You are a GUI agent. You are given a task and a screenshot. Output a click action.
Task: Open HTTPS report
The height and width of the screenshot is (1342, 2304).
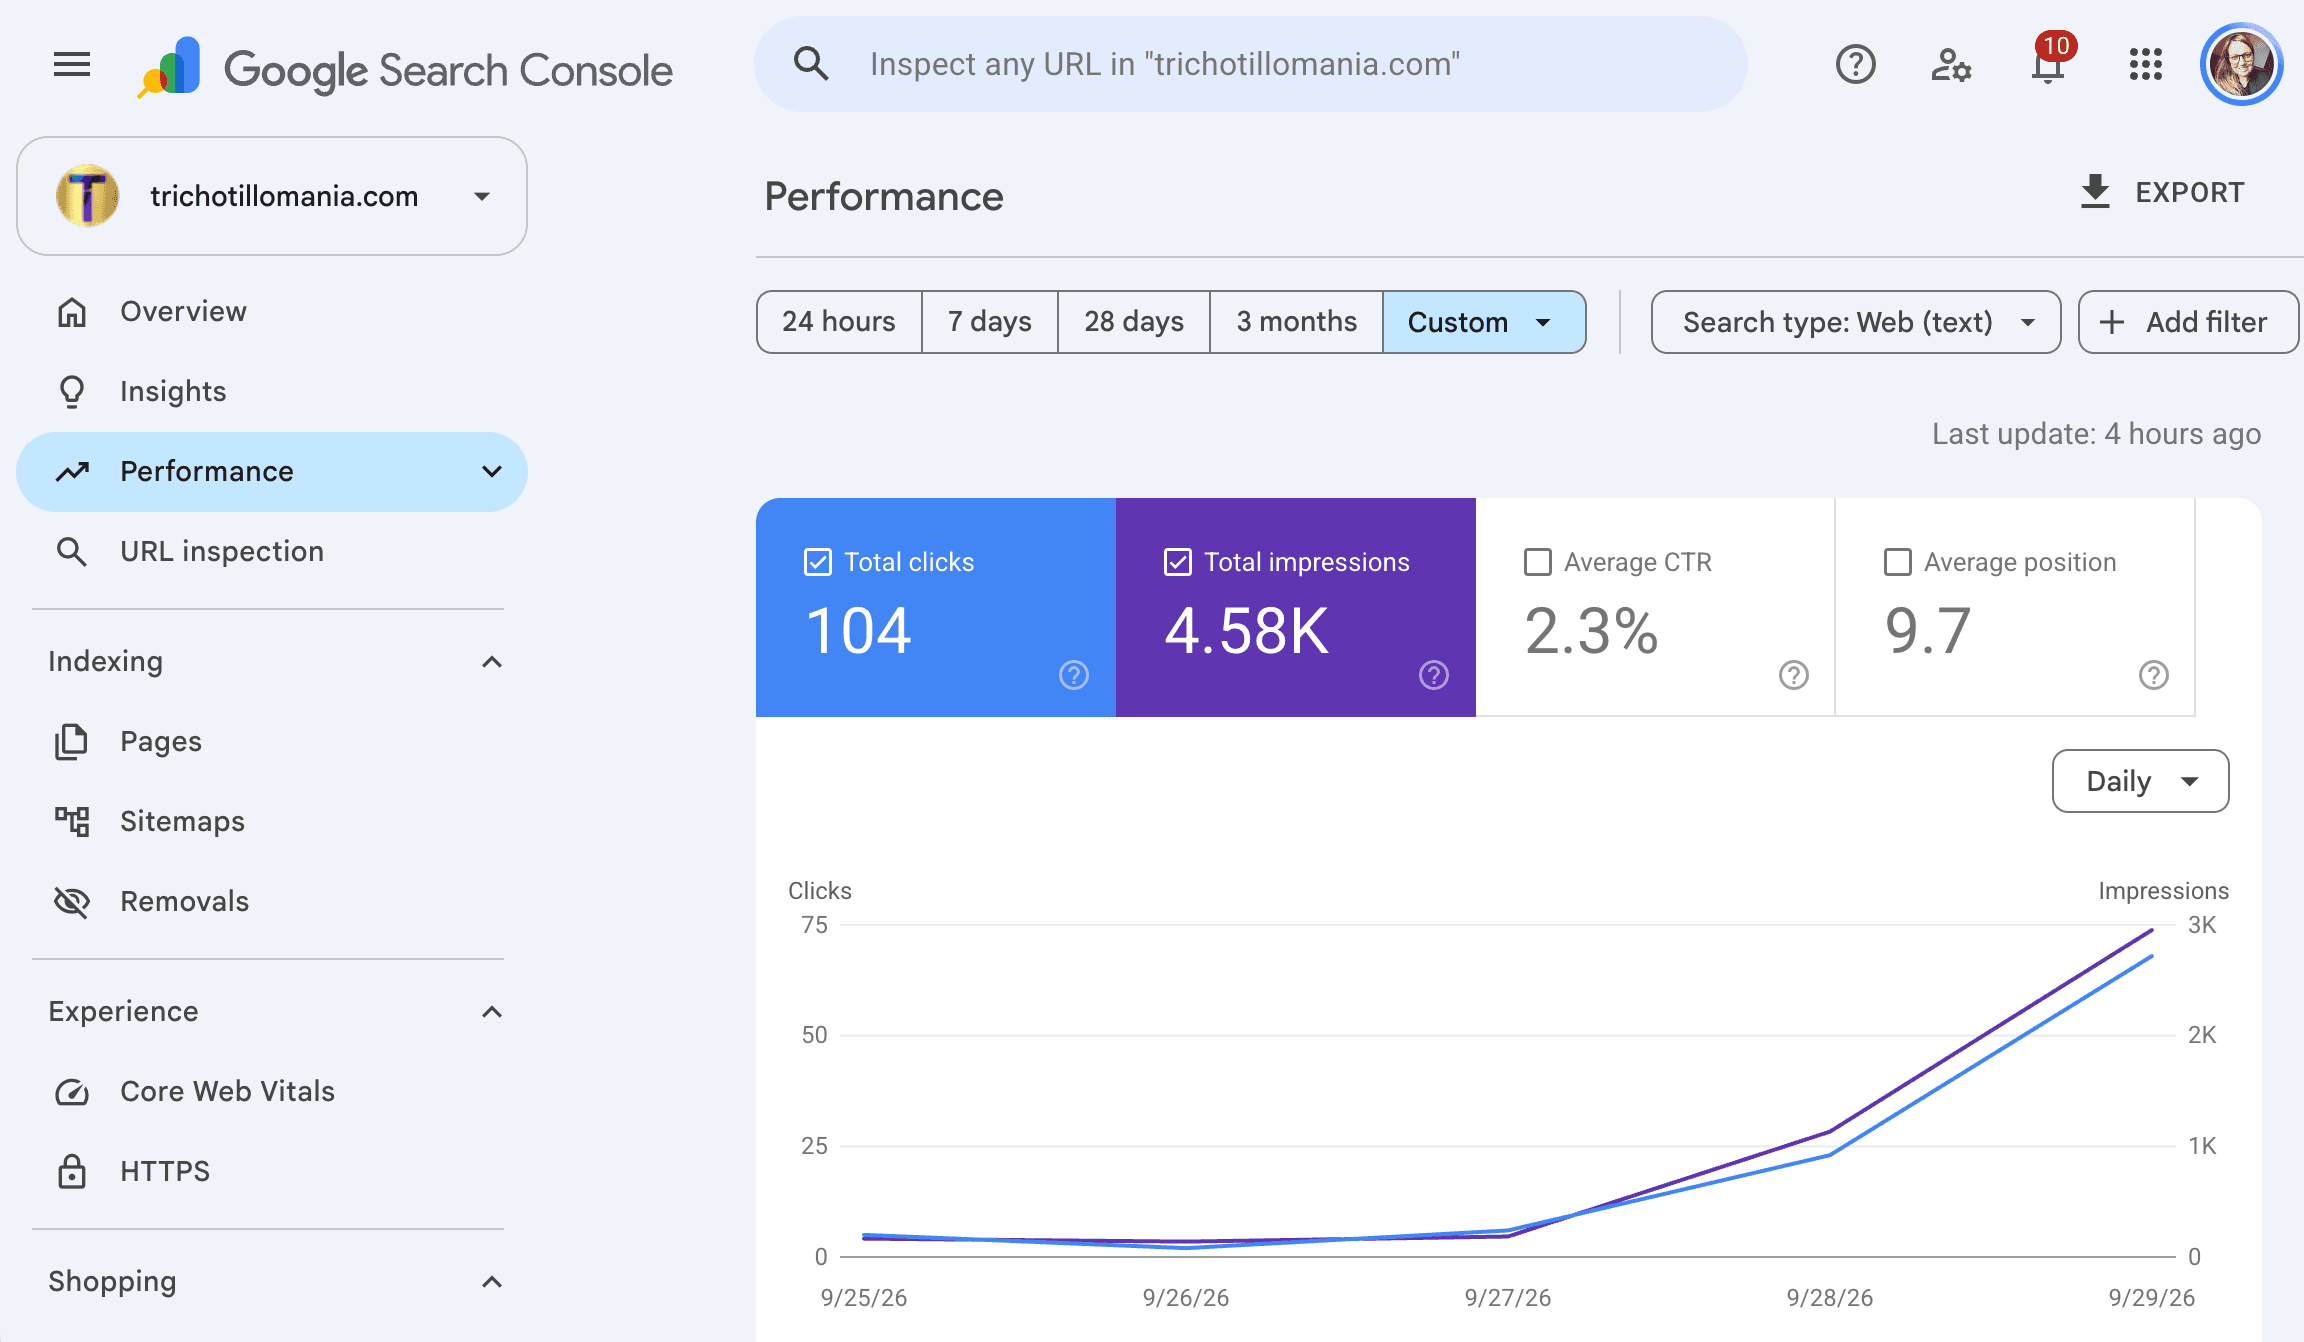(272, 1172)
